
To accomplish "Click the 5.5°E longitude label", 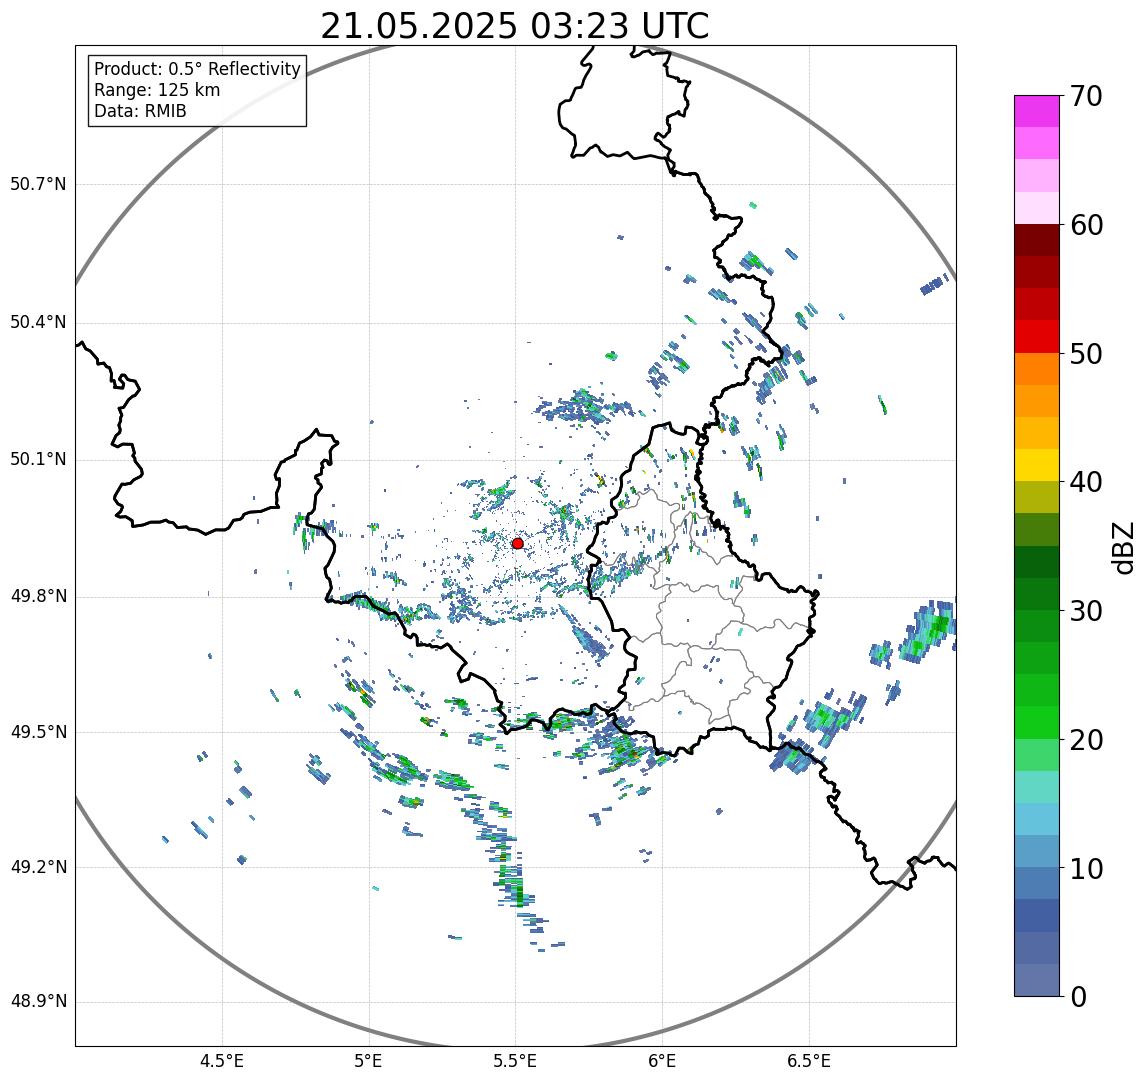I will (x=515, y=1061).
